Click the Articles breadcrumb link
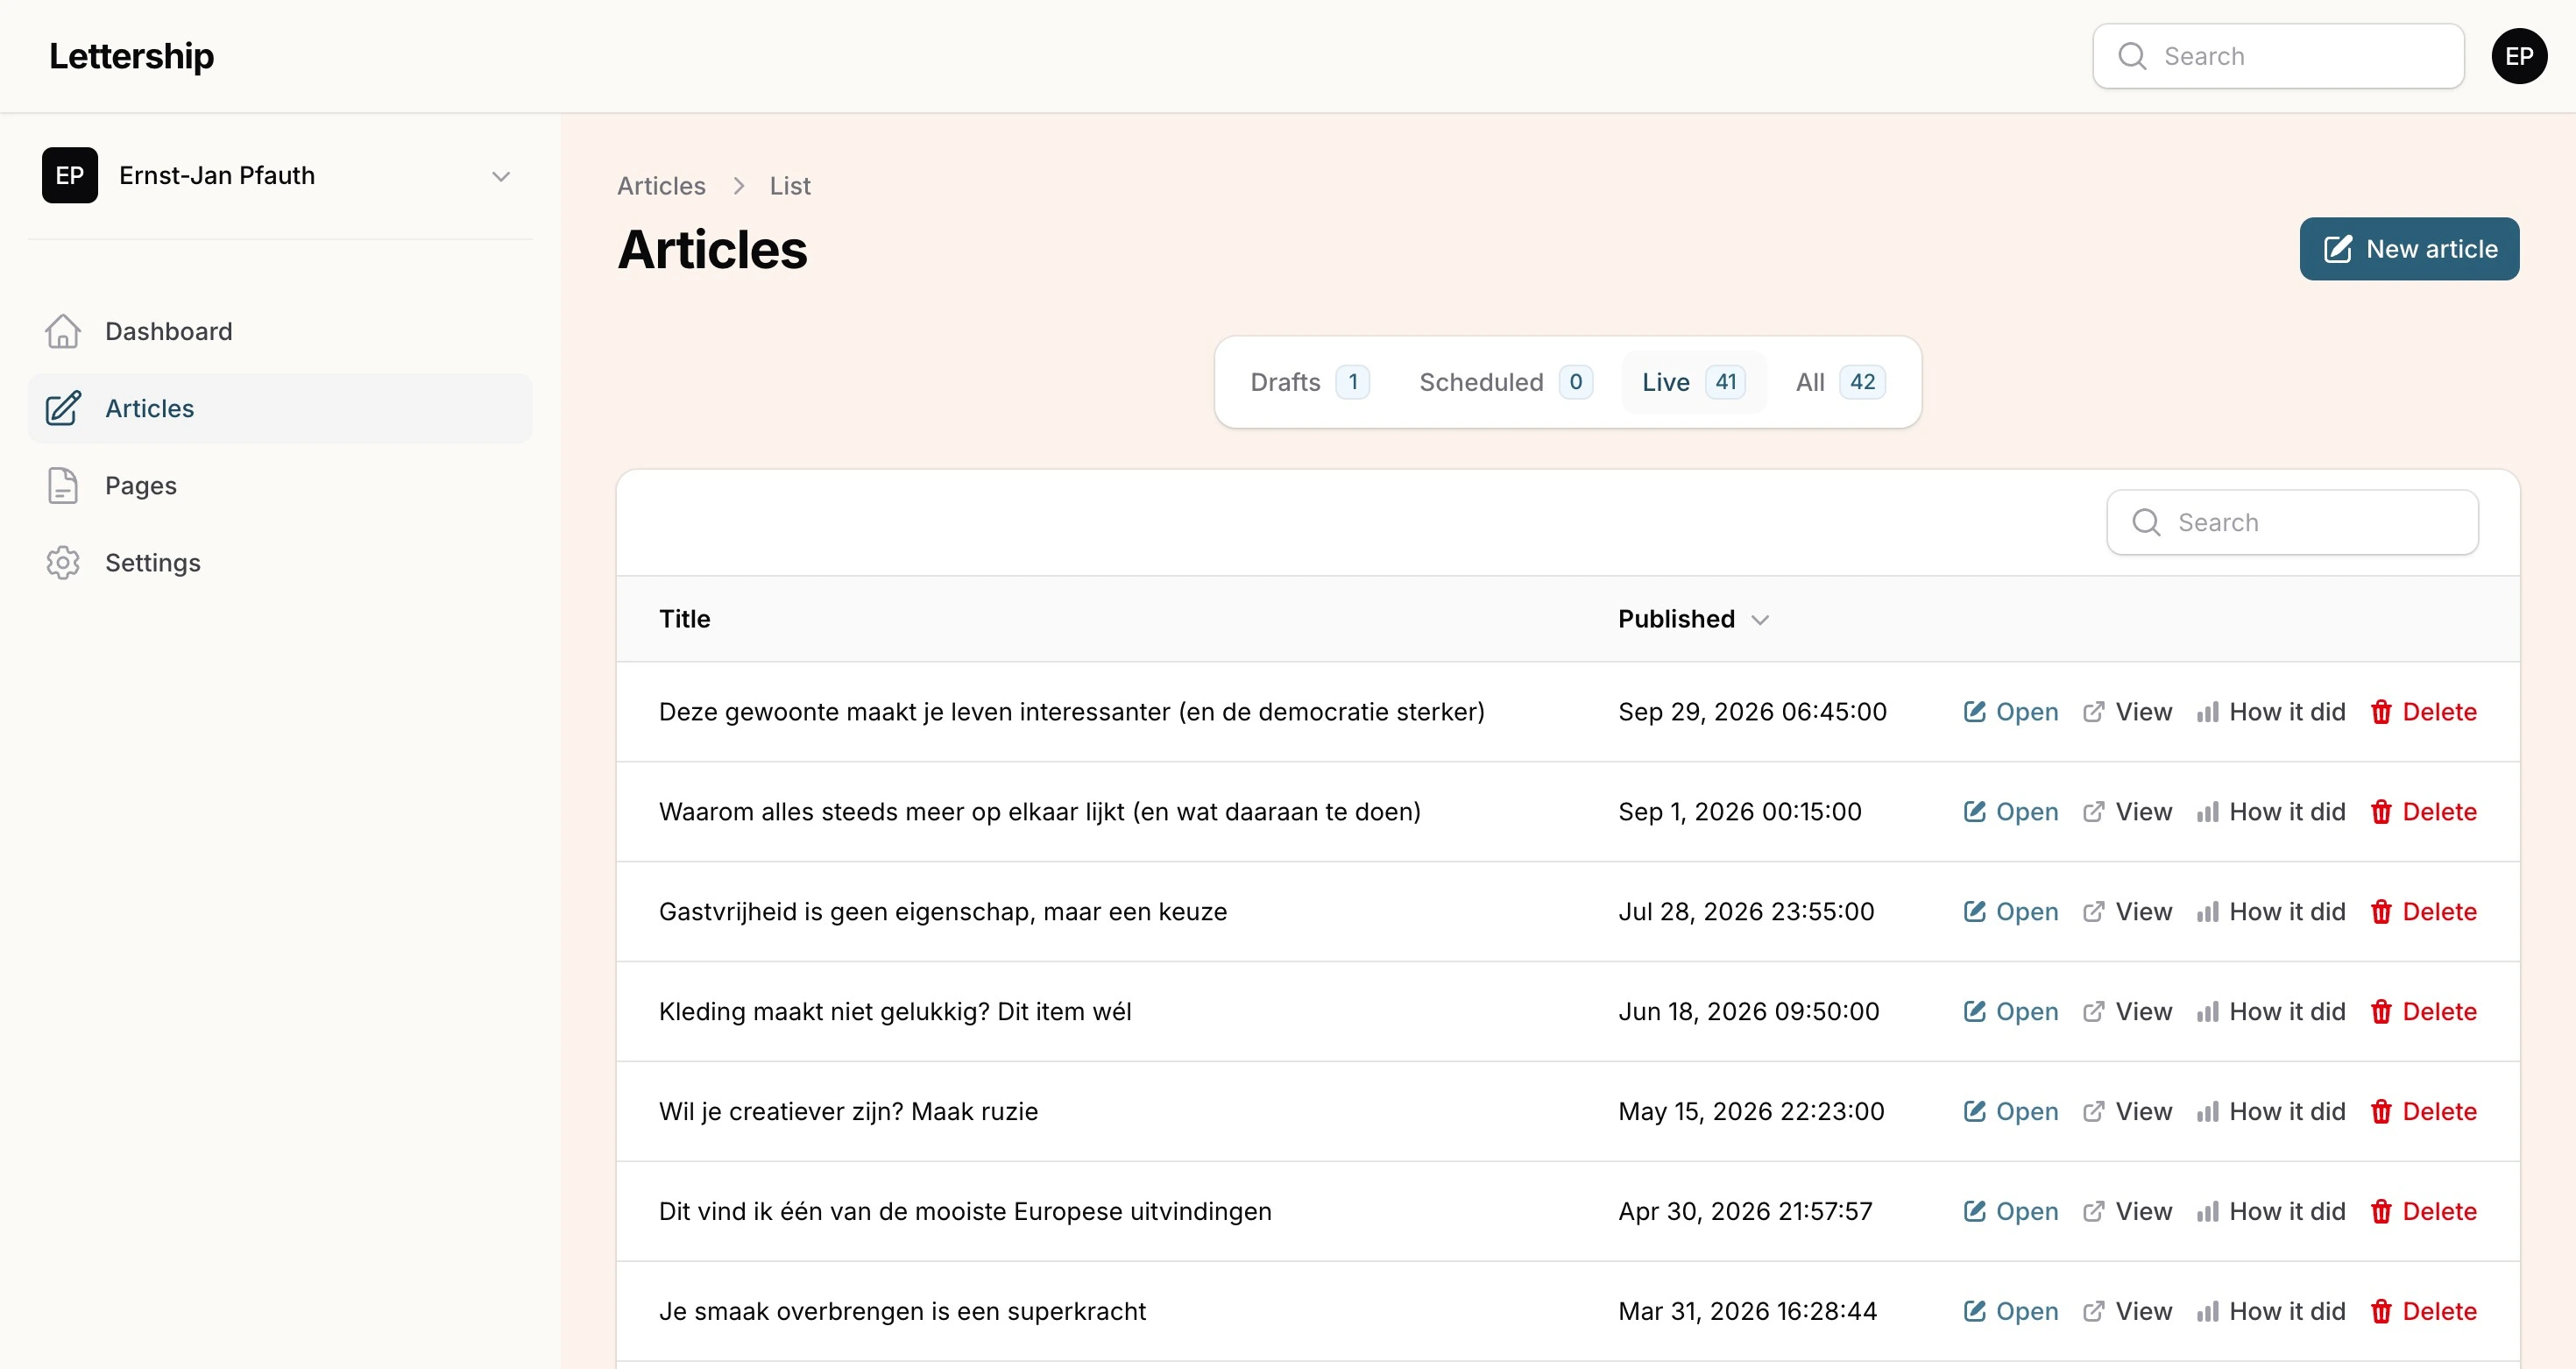Screen dimensions: 2576x1369 [x=661, y=186]
